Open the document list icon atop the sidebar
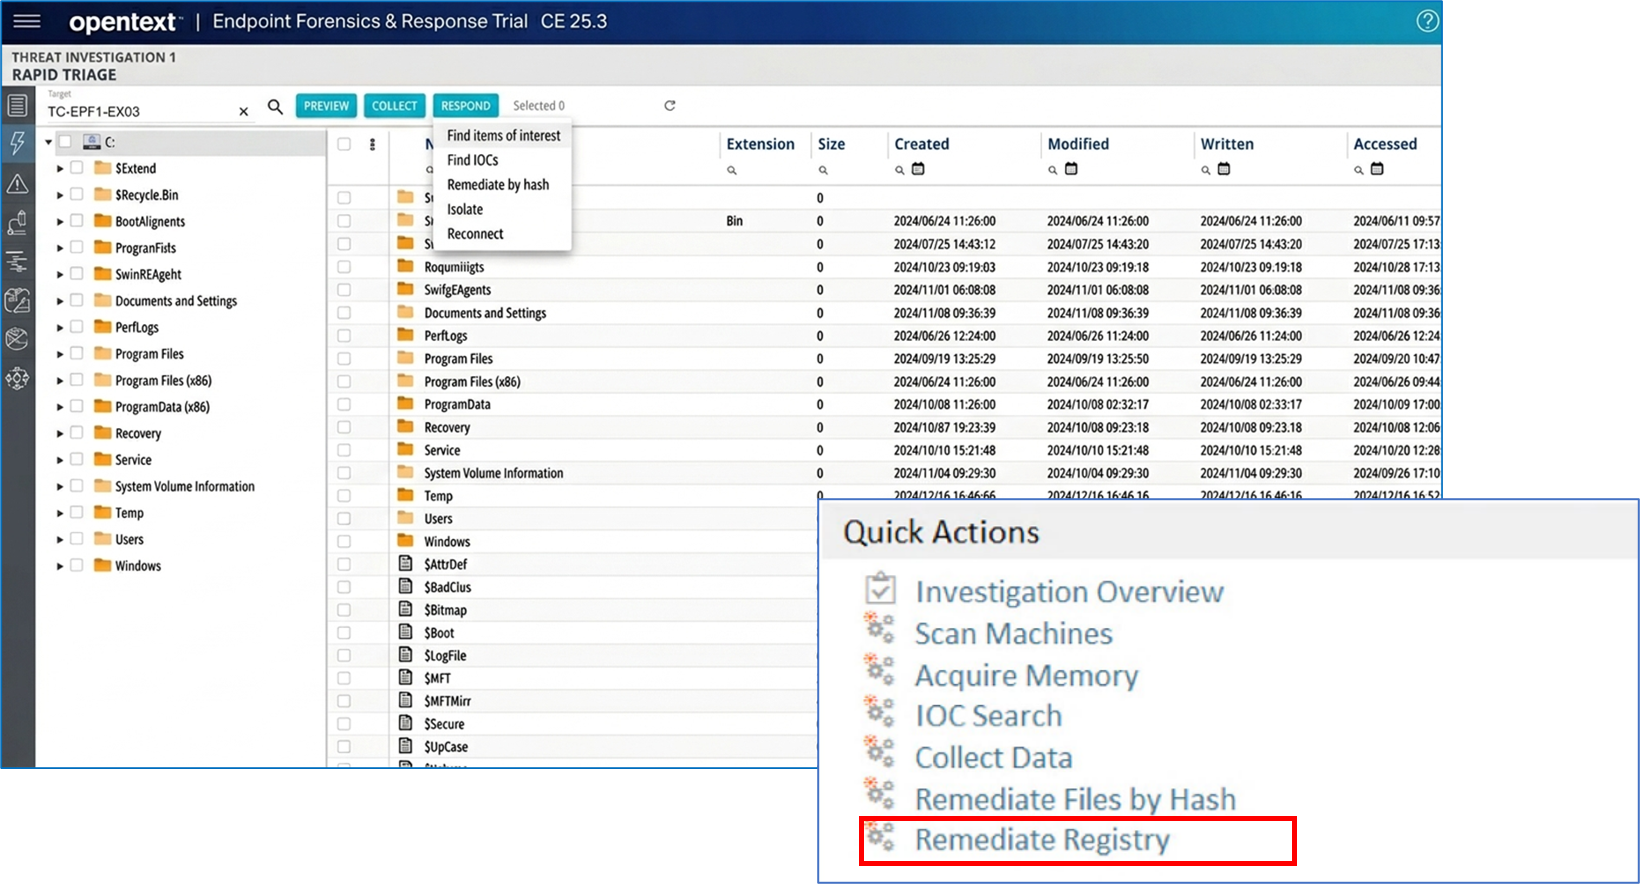The width and height of the screenshot is (1640, 884). coord(17,105)
